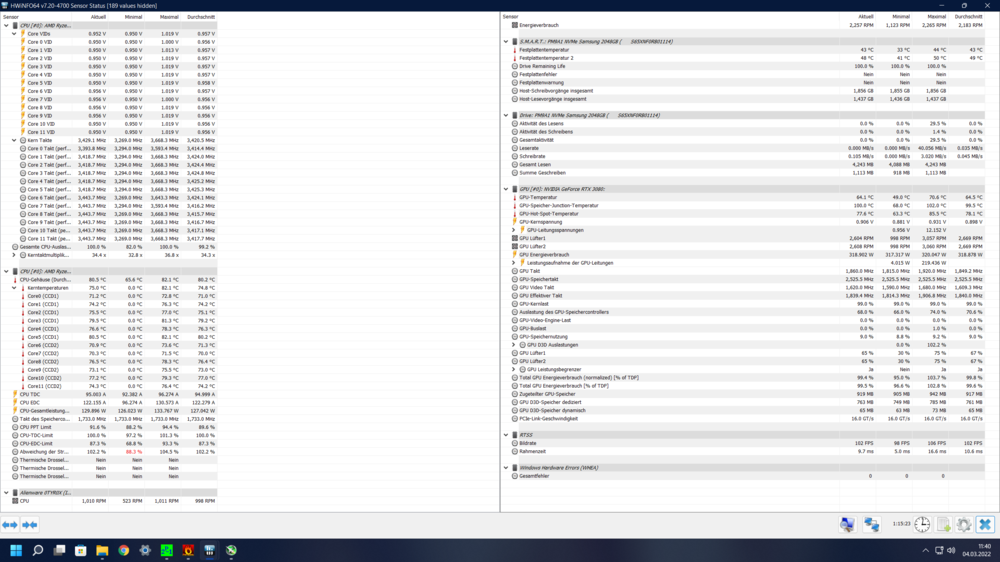Click the expand columns left-right arrows button
The width and height of the screenshot is (1000, 562).
(x=10, y=524)
